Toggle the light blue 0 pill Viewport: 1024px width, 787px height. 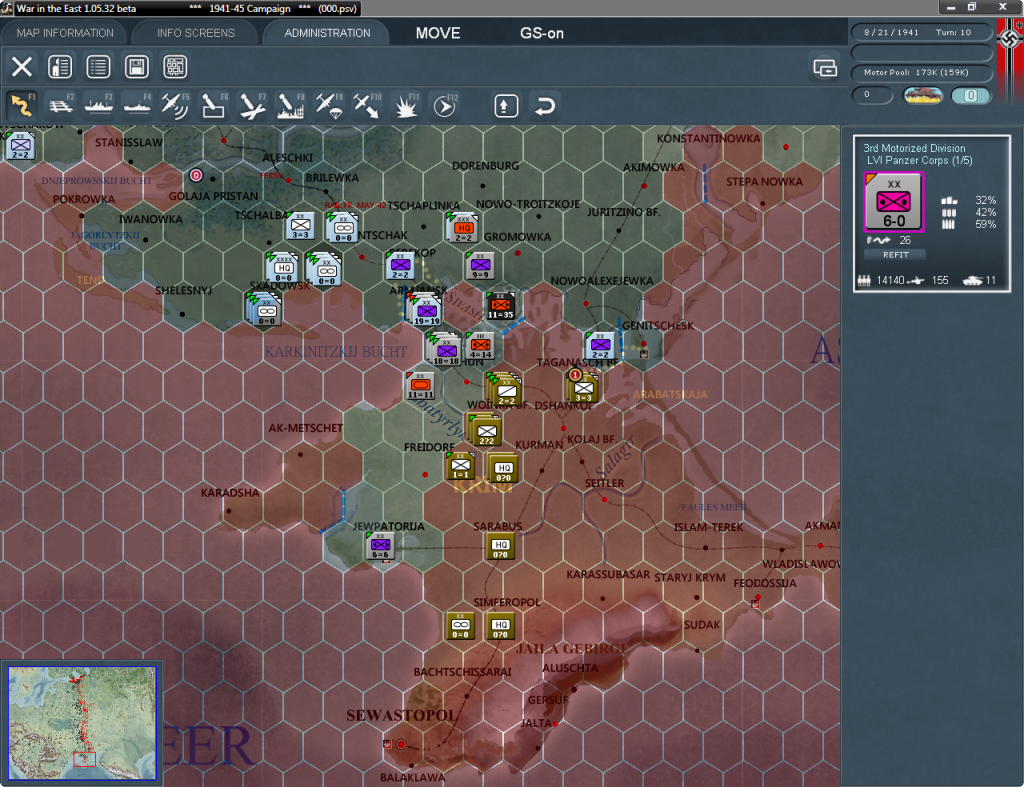click(x=971, y=96)
